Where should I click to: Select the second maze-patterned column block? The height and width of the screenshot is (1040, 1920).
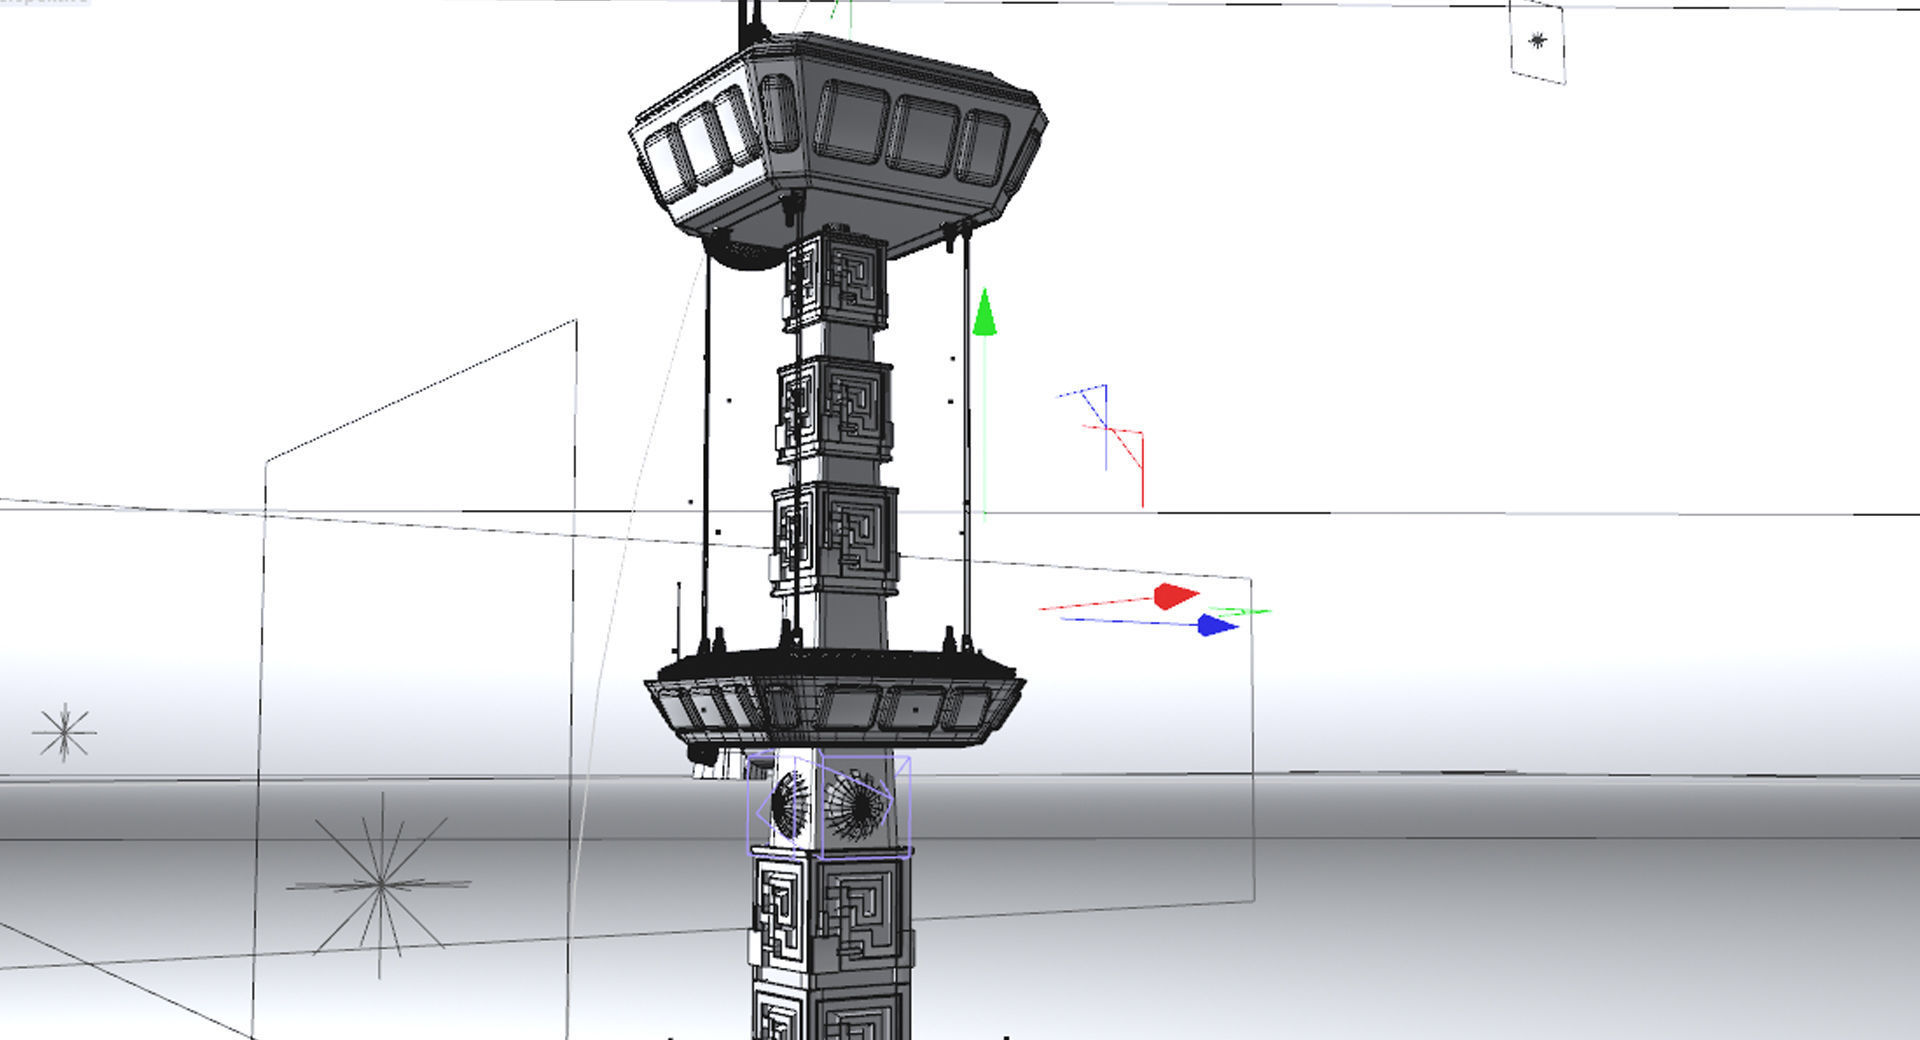click(835, 410)
